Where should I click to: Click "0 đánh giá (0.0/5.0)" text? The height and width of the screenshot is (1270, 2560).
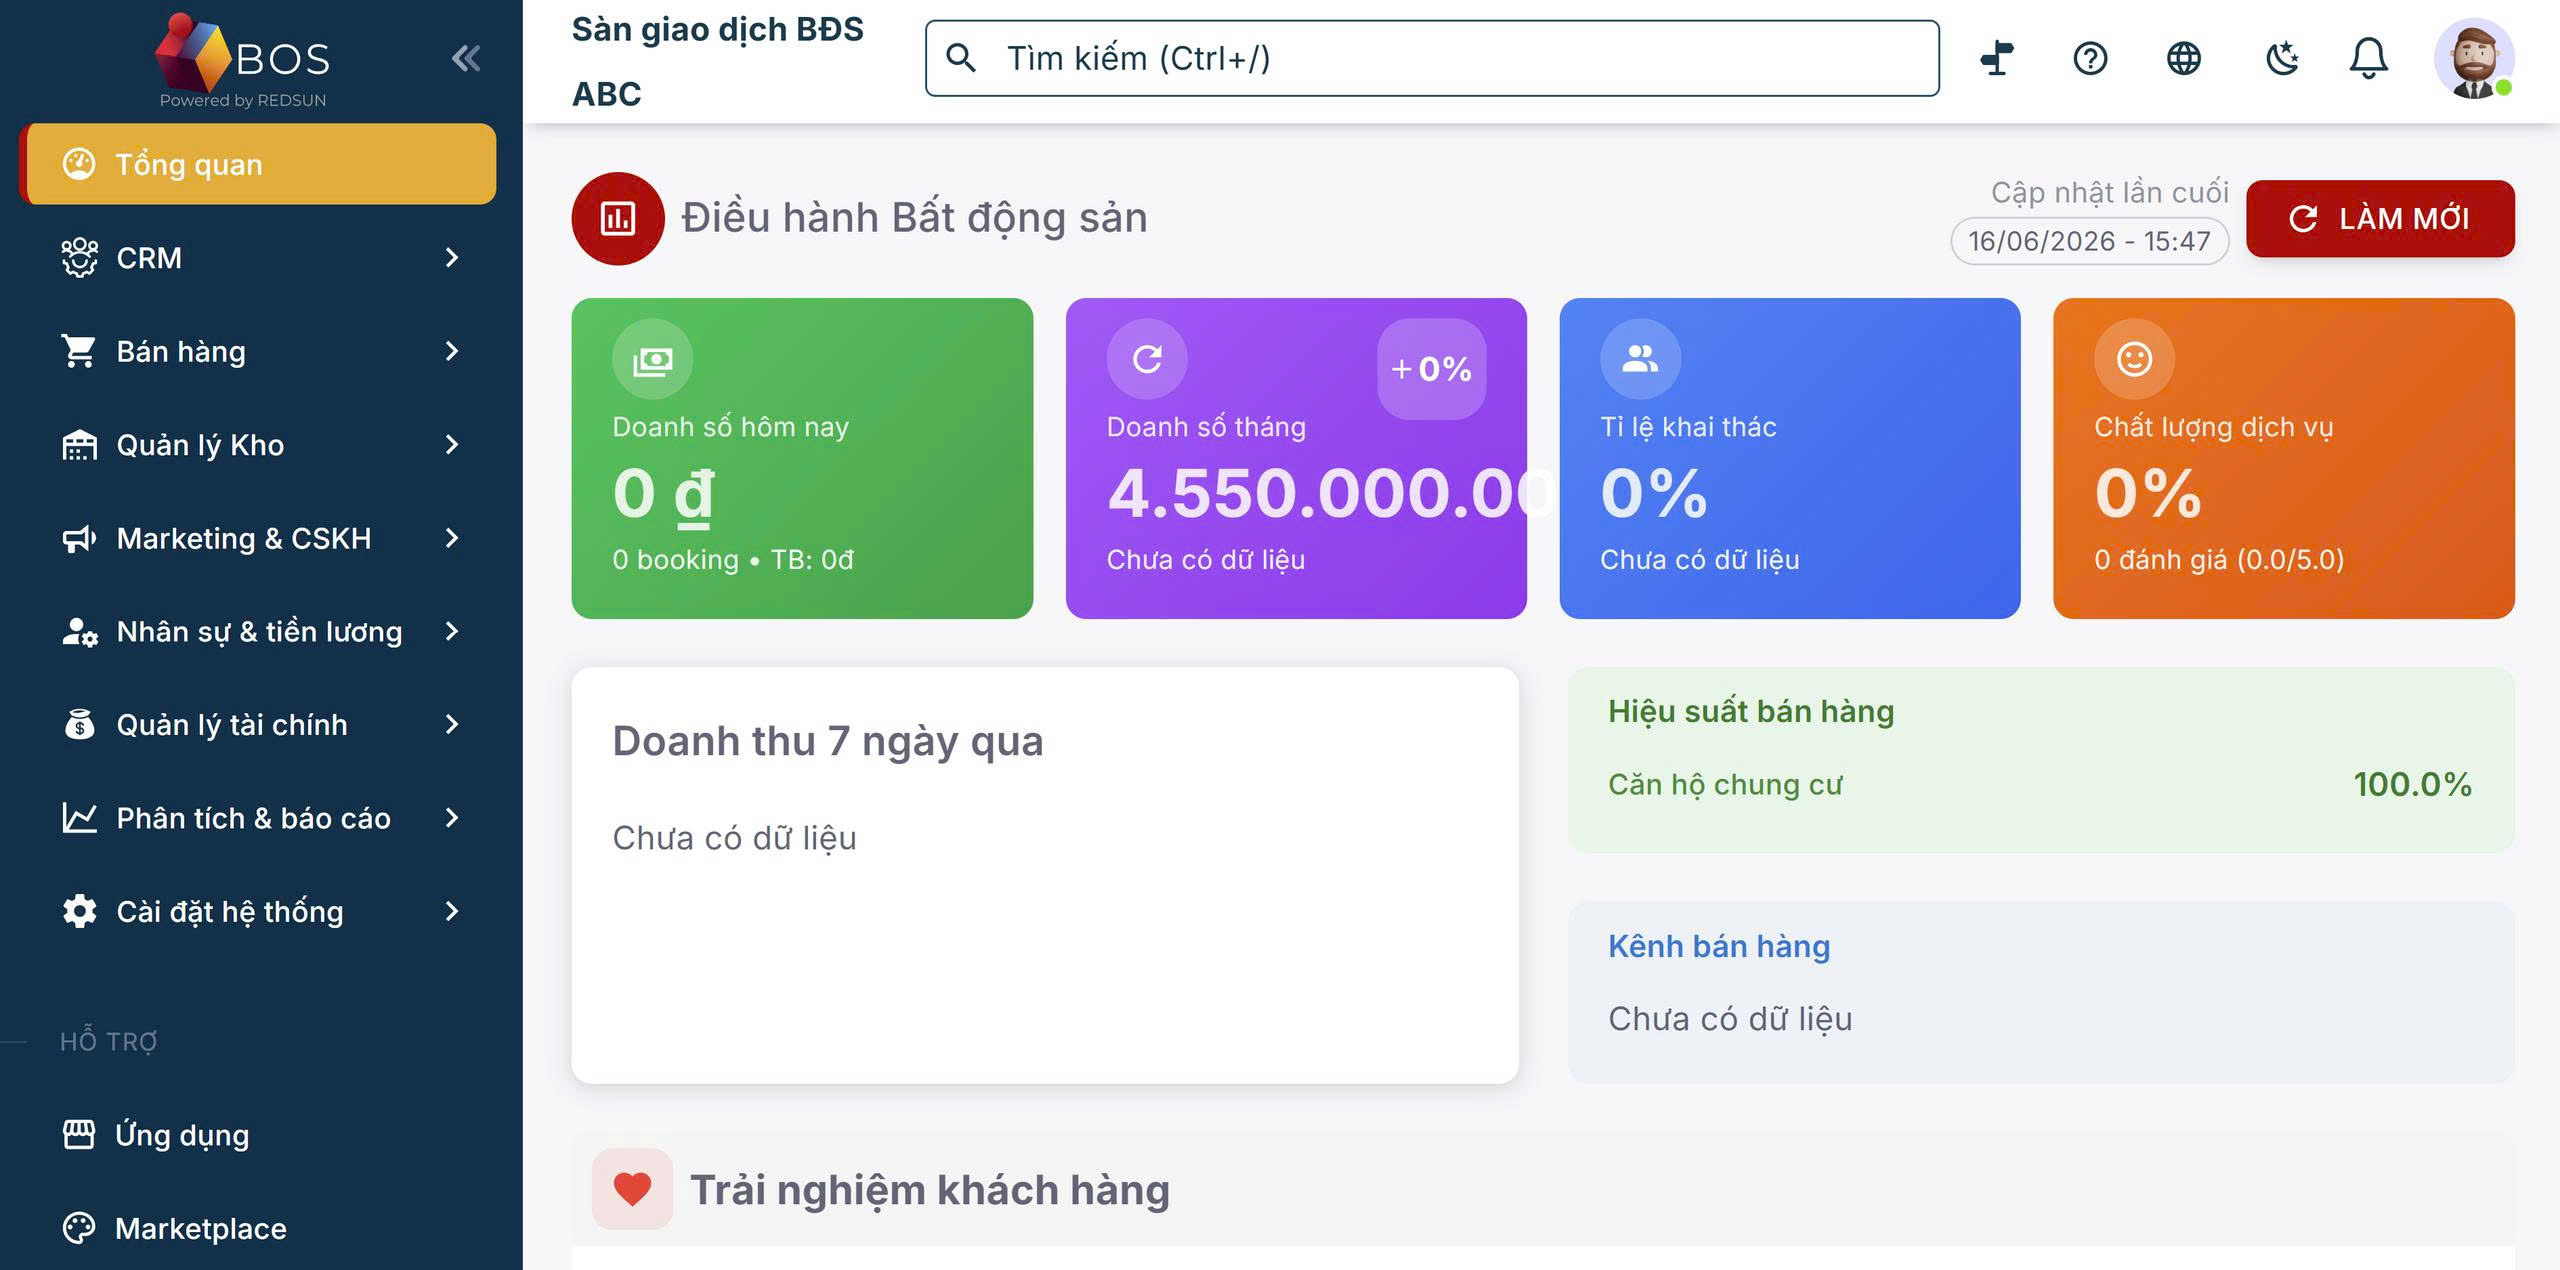(2219, 559)
